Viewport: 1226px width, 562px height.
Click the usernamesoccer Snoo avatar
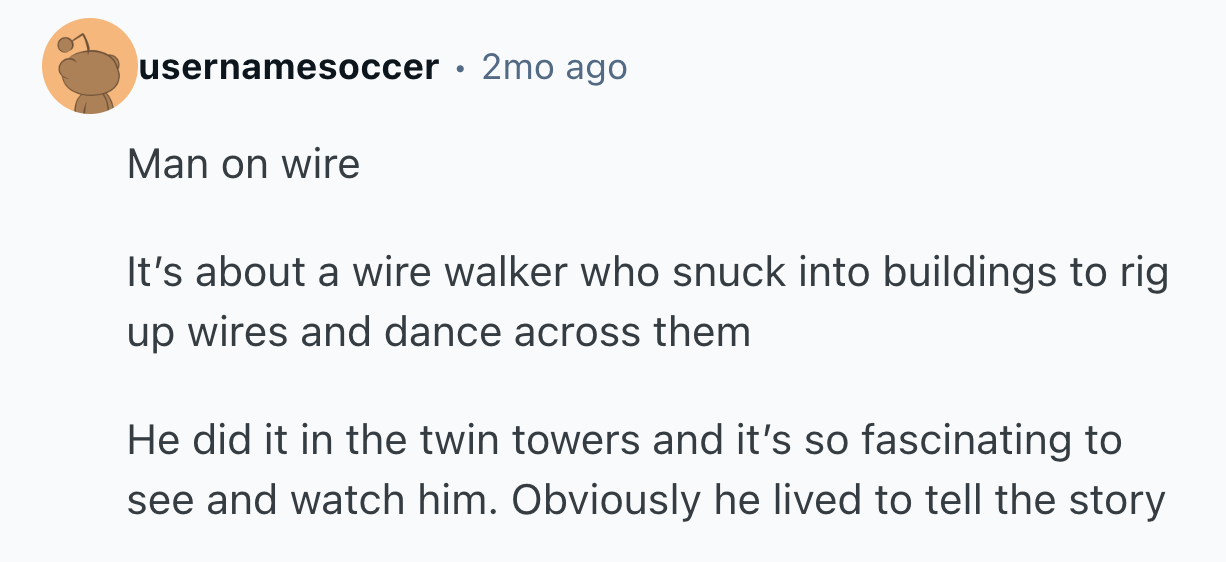[90, 67]
